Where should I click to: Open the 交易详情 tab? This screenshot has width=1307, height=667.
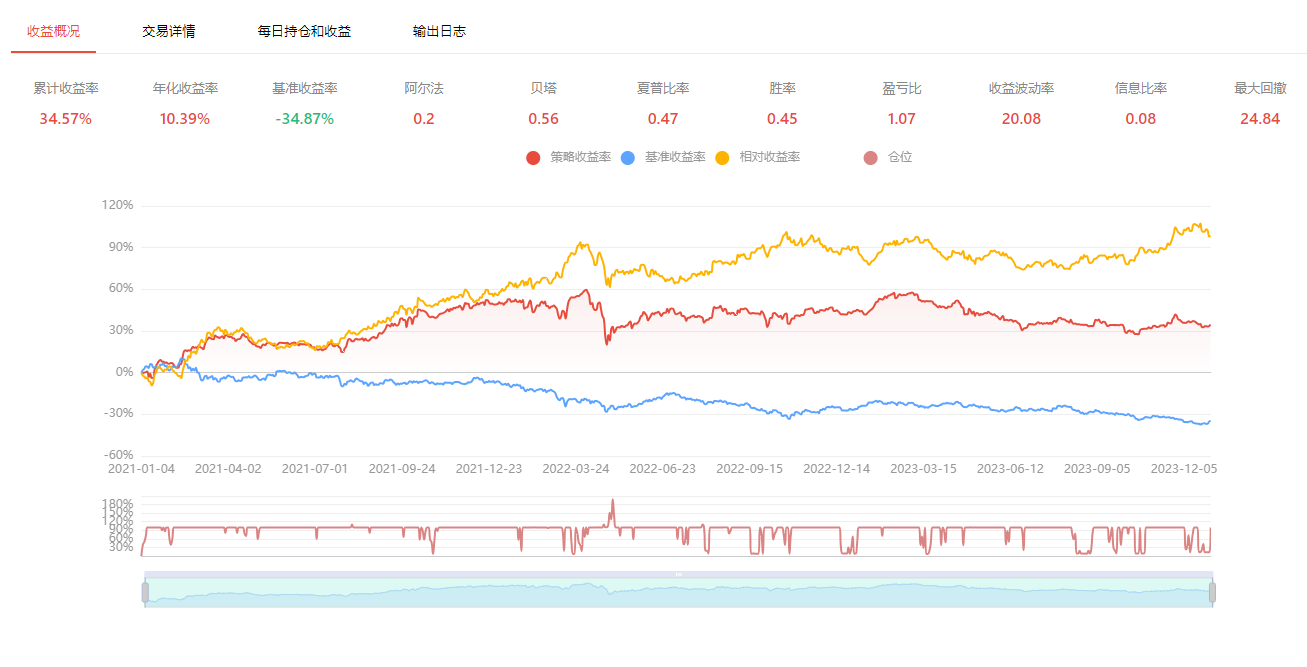pyautogui.click(x=168, y=31)
